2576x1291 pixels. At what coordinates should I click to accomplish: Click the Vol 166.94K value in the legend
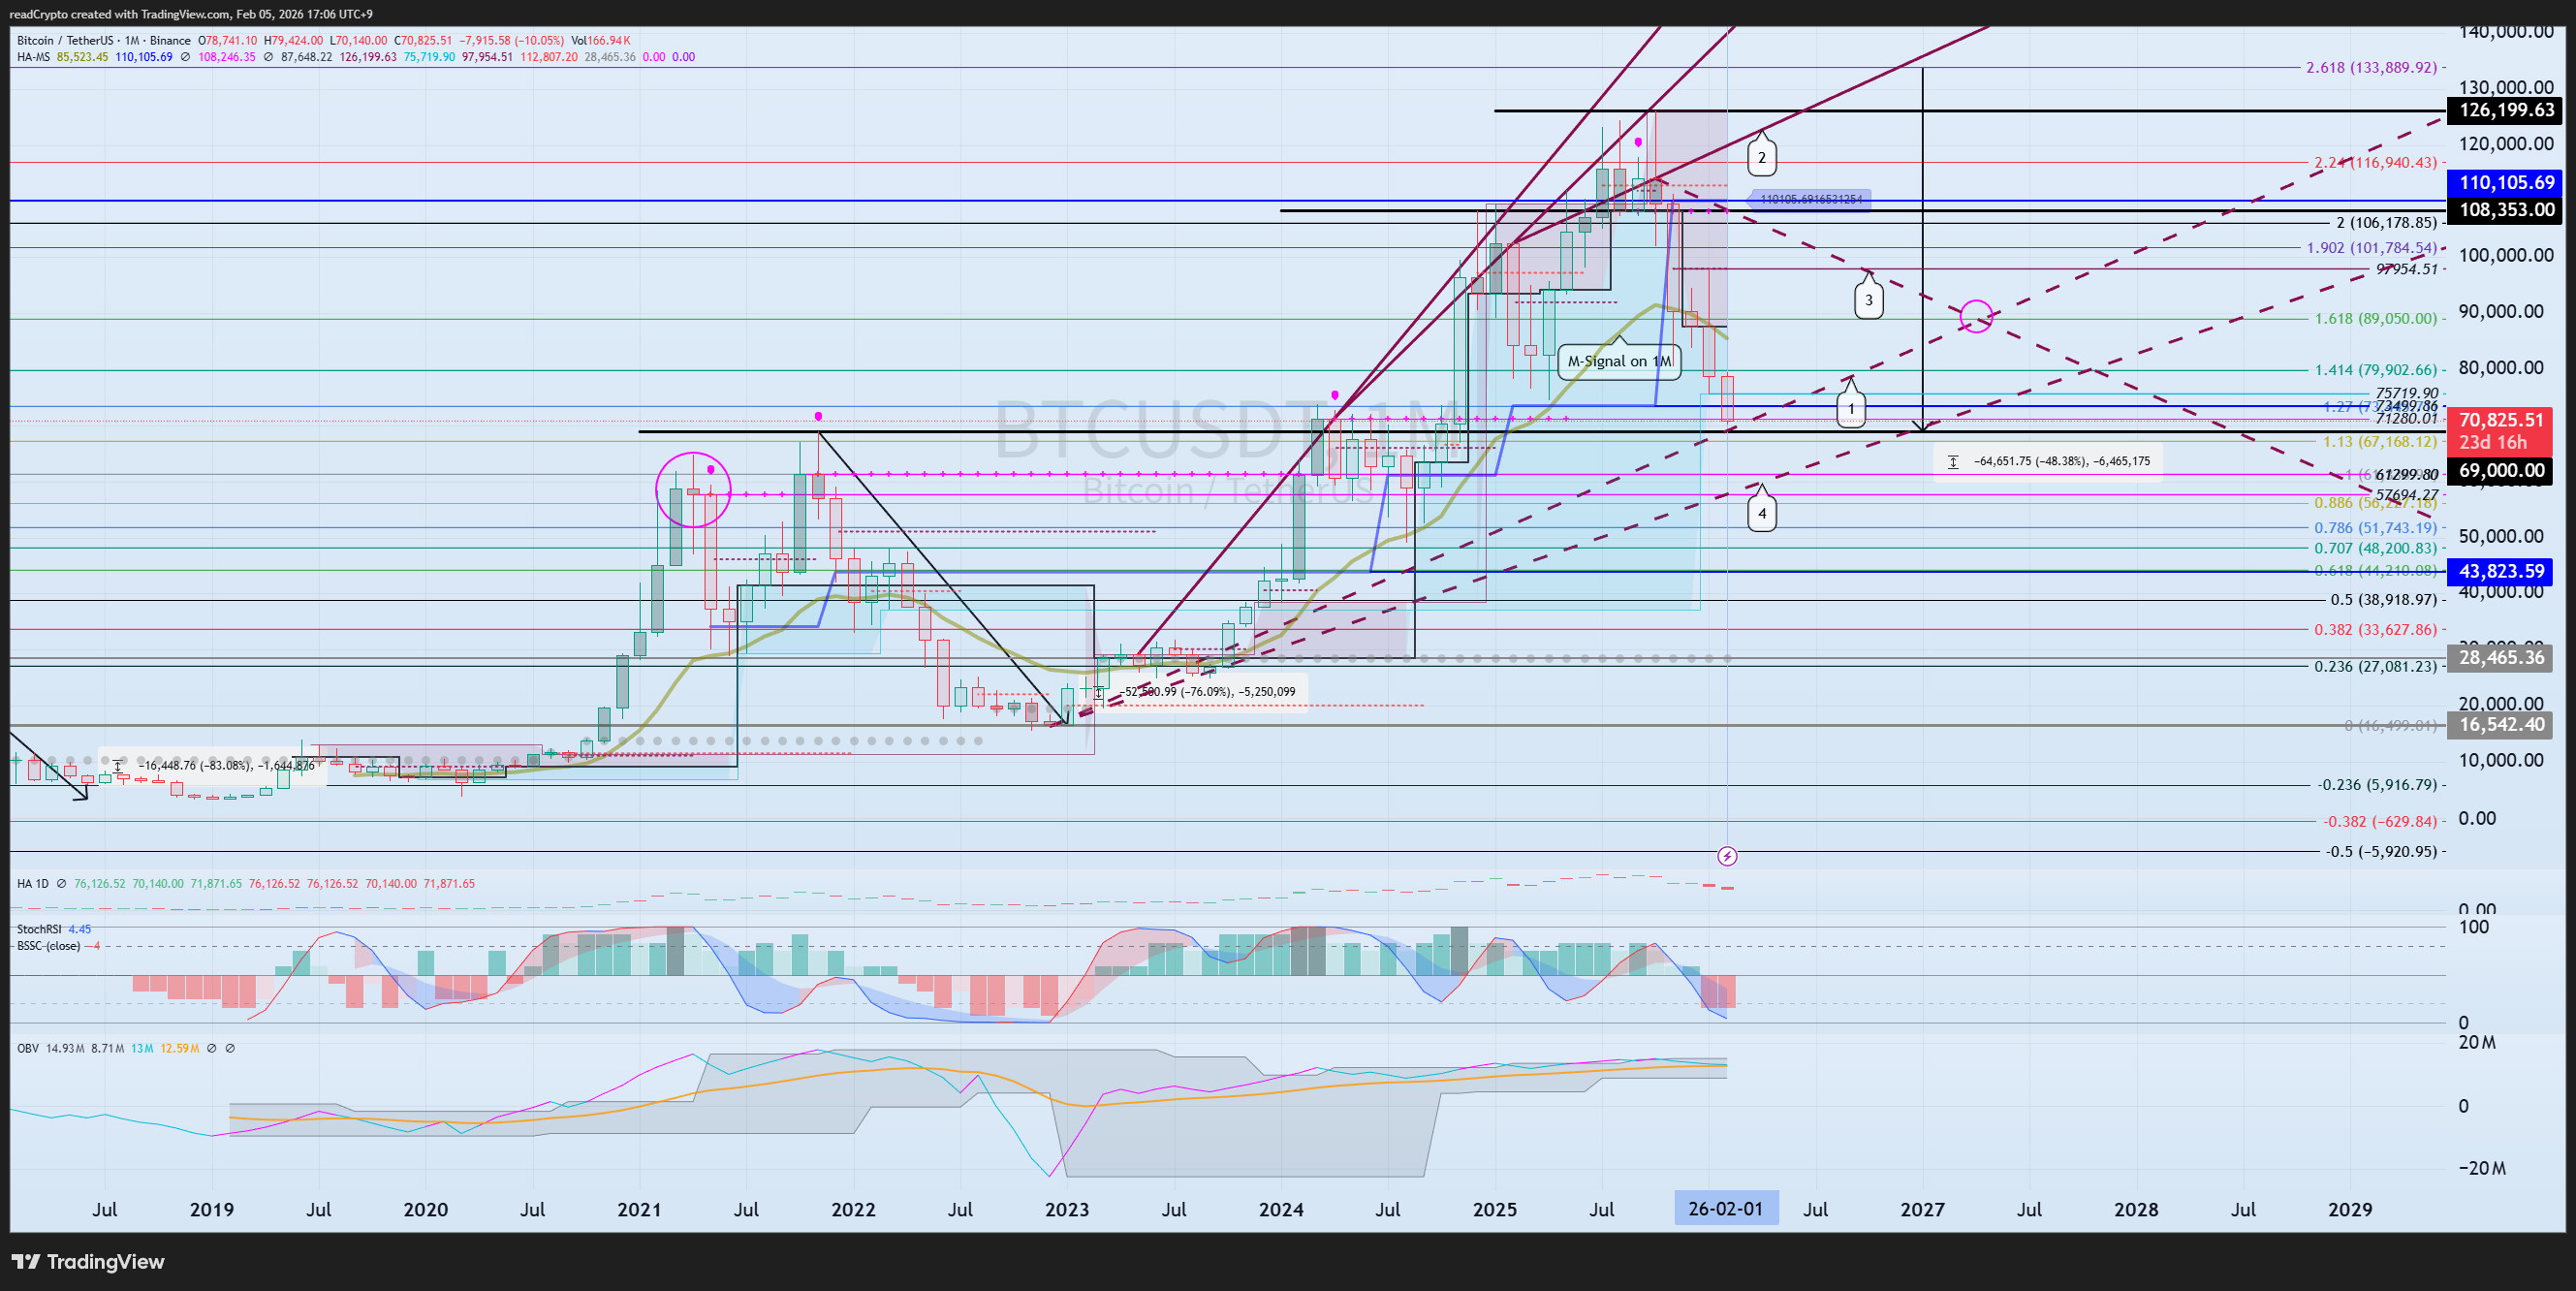pos(601,41)
